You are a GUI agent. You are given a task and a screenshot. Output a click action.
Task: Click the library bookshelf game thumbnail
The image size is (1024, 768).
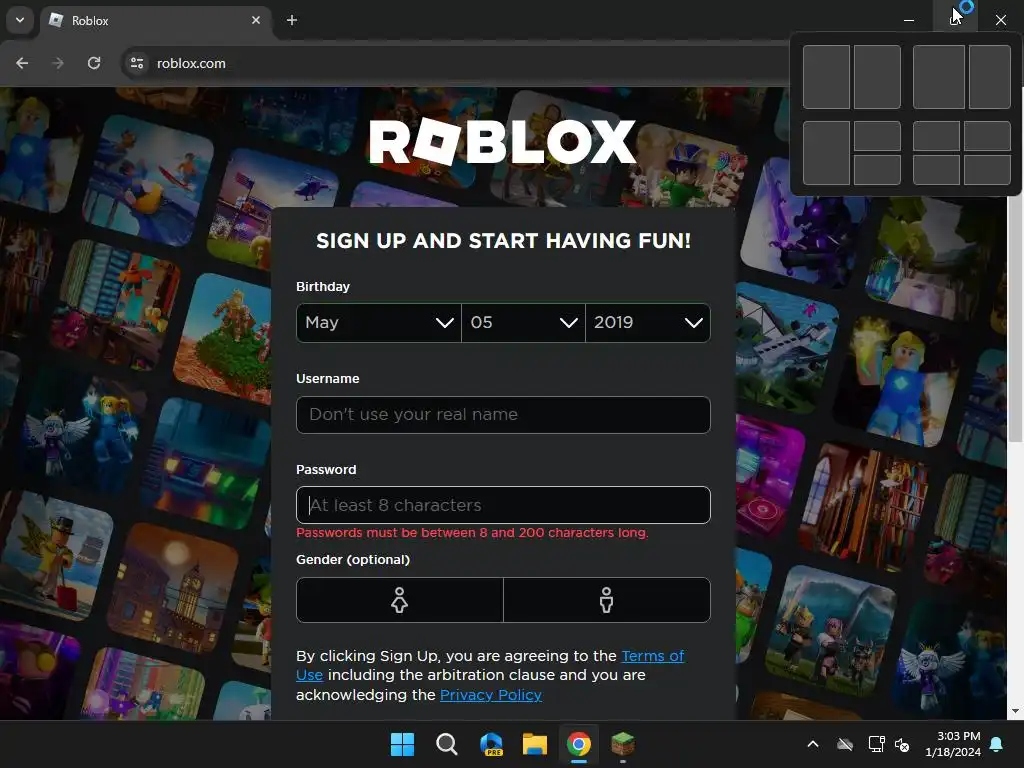click(865, 506)
